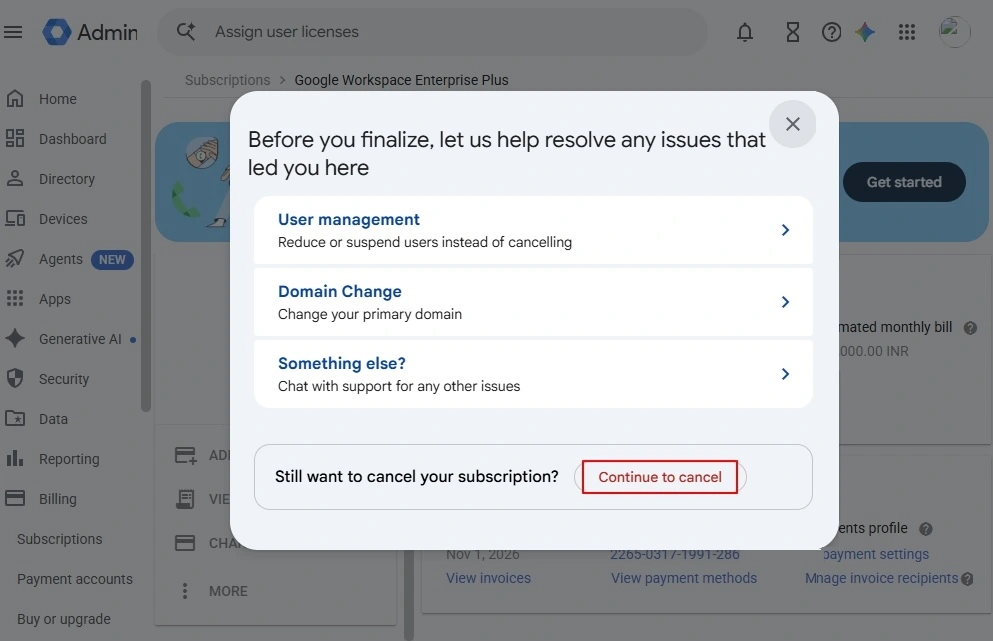
Task: Click the Apps grid sidebar icon
Action: (15, 298)
